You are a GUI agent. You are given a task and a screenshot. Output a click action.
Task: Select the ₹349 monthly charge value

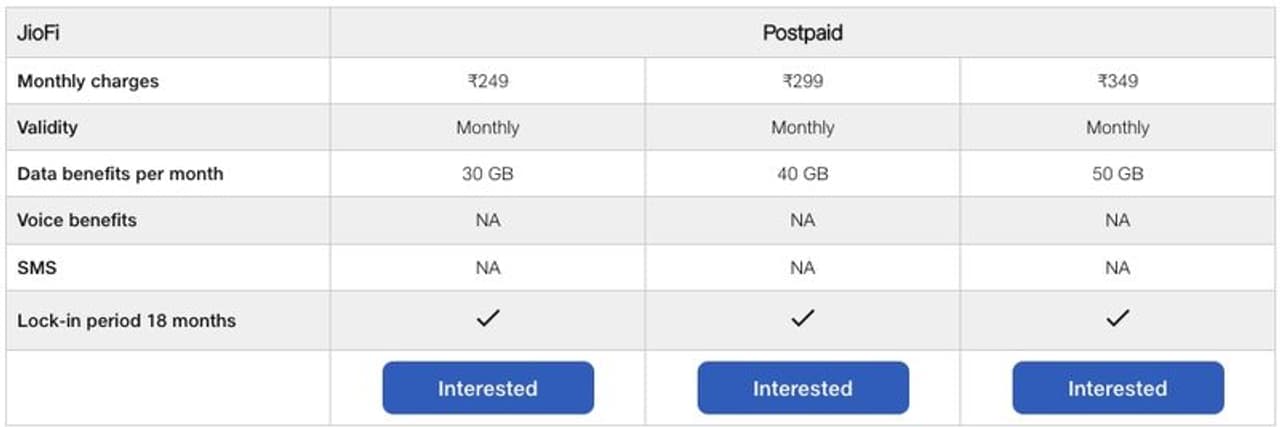(x=1118, y=81)
